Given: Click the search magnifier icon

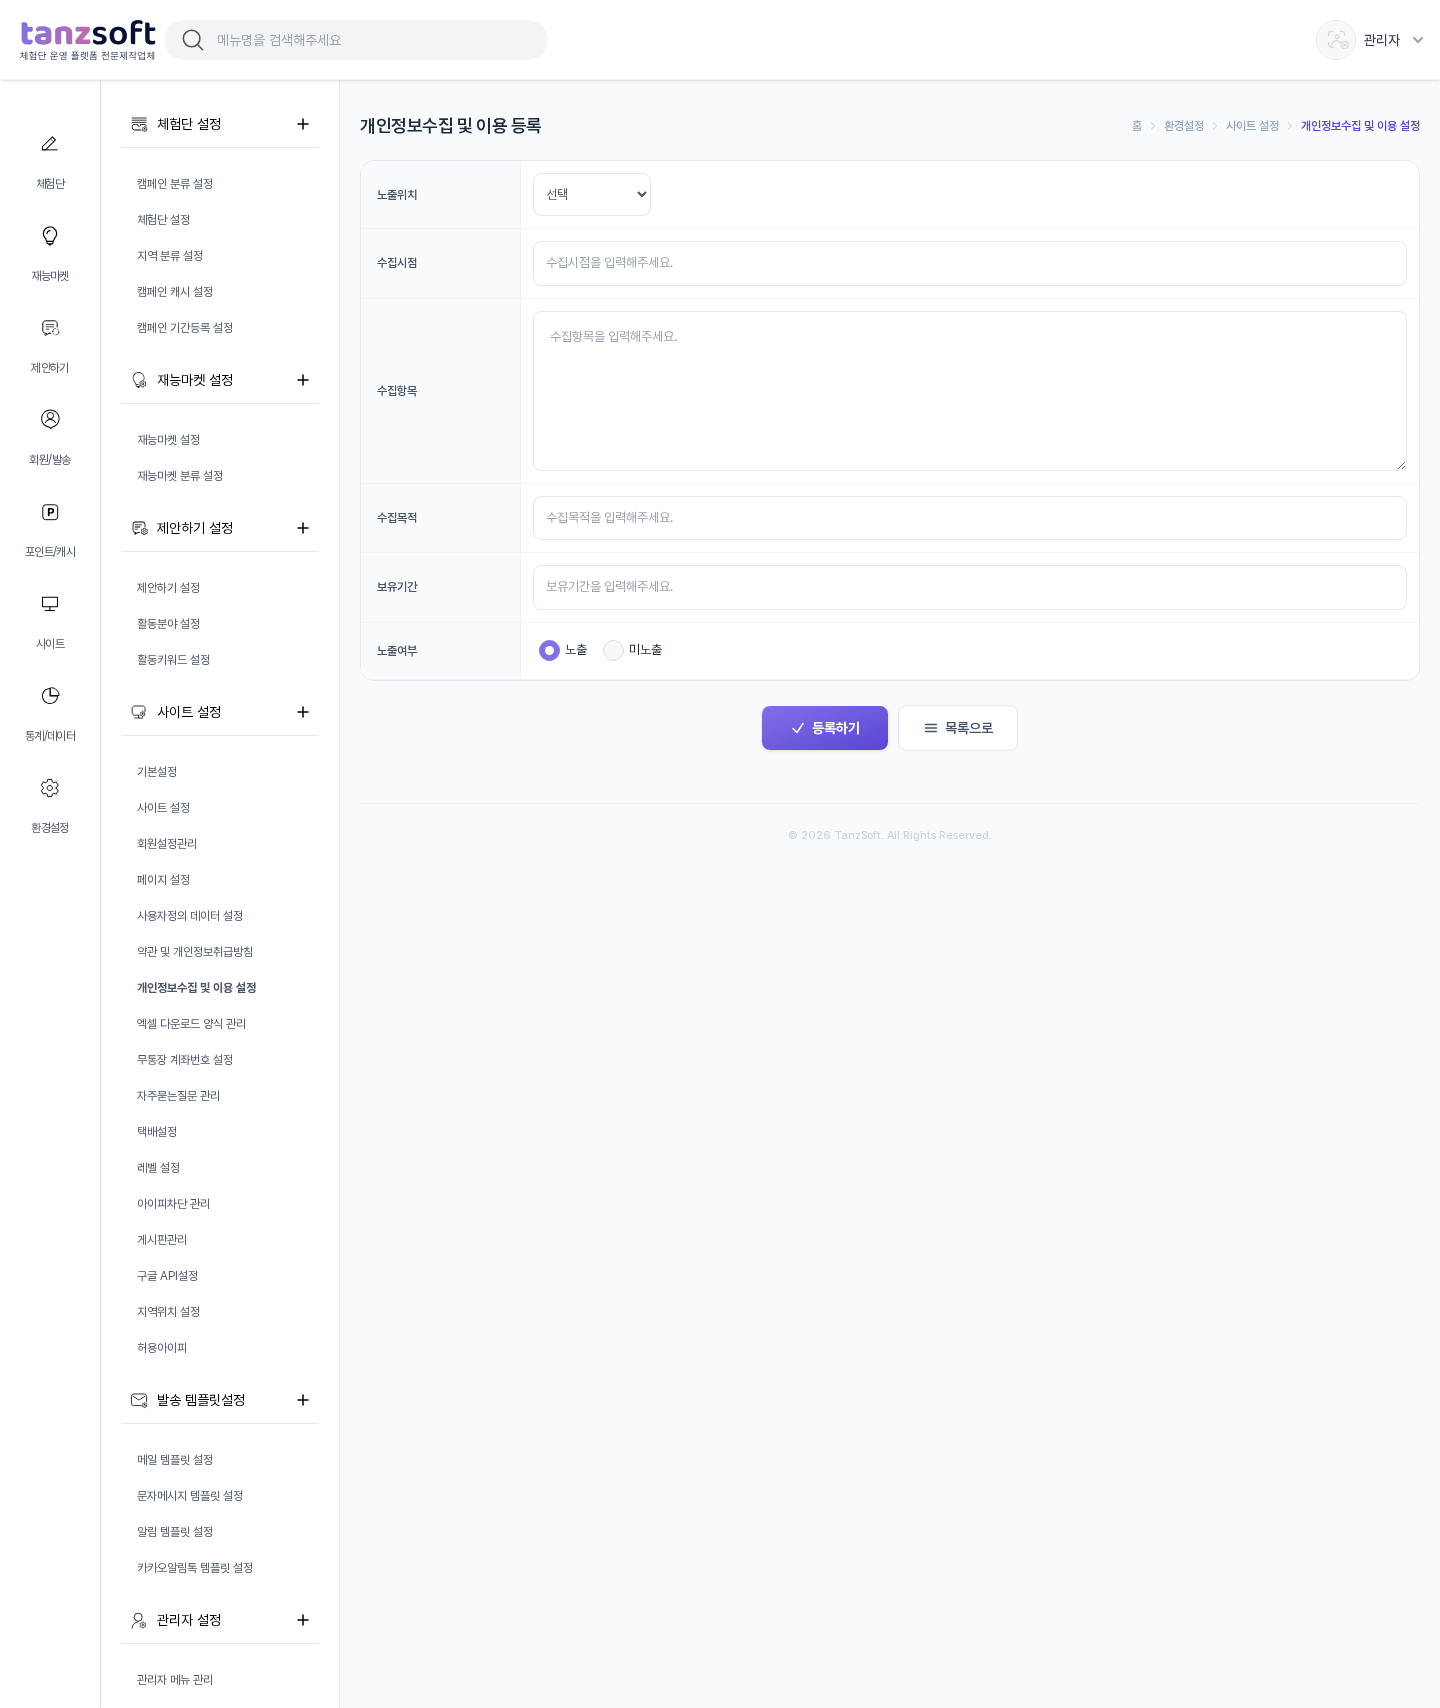Looking at the screenshot, I should (193, 40).
